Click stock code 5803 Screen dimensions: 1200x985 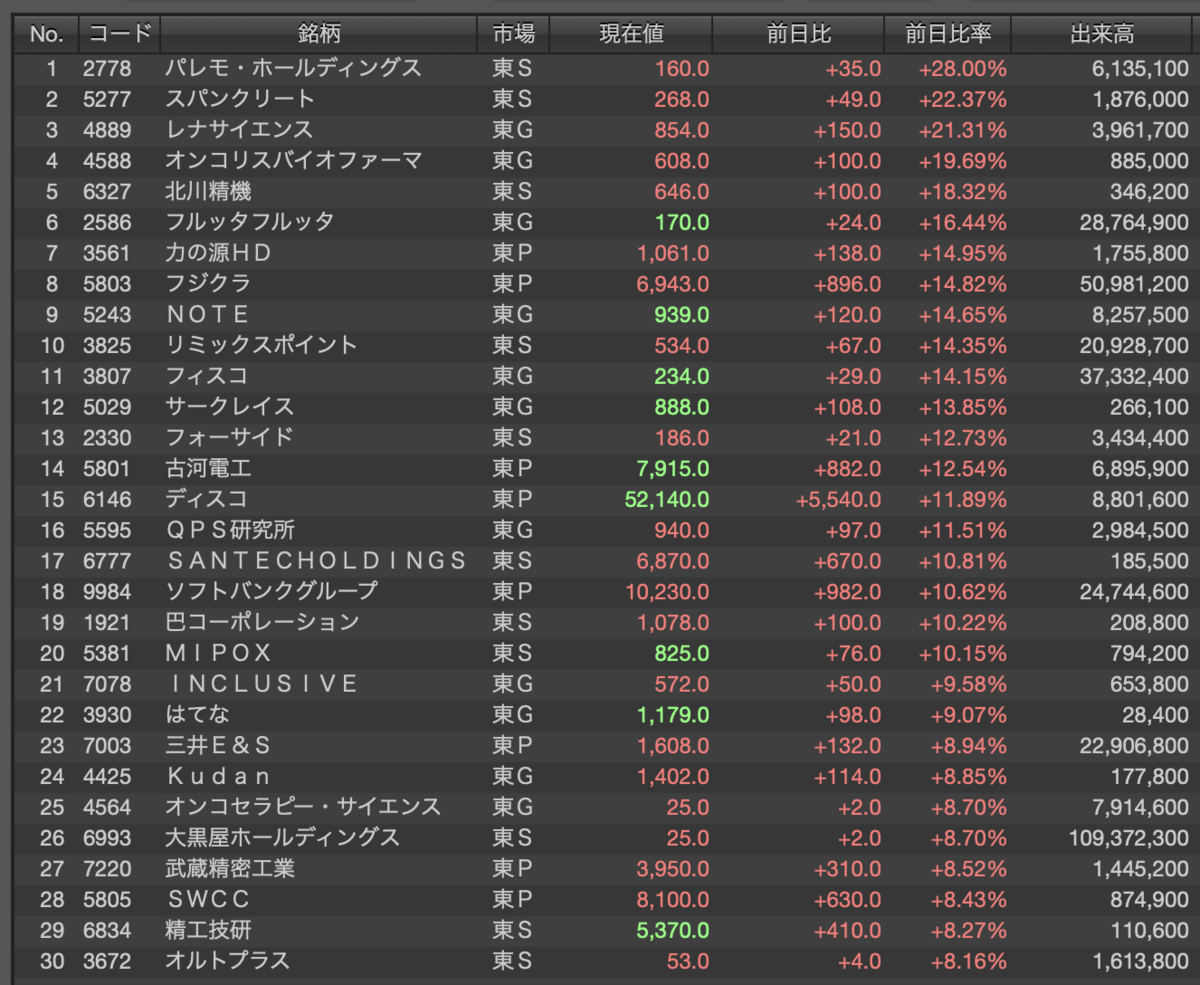coord(106,284)
